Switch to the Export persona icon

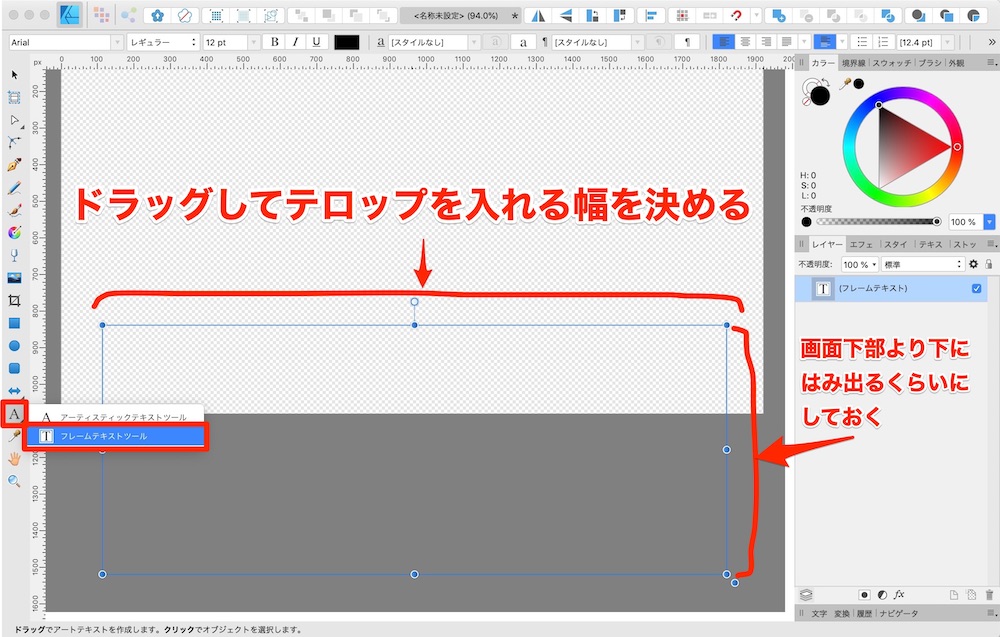129,15
